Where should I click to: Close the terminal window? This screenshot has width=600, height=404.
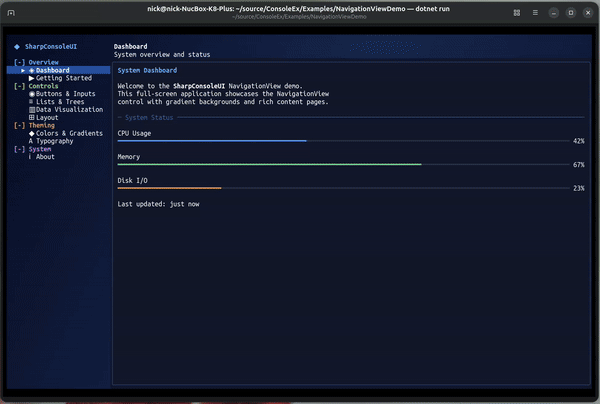tap(588, 13)
